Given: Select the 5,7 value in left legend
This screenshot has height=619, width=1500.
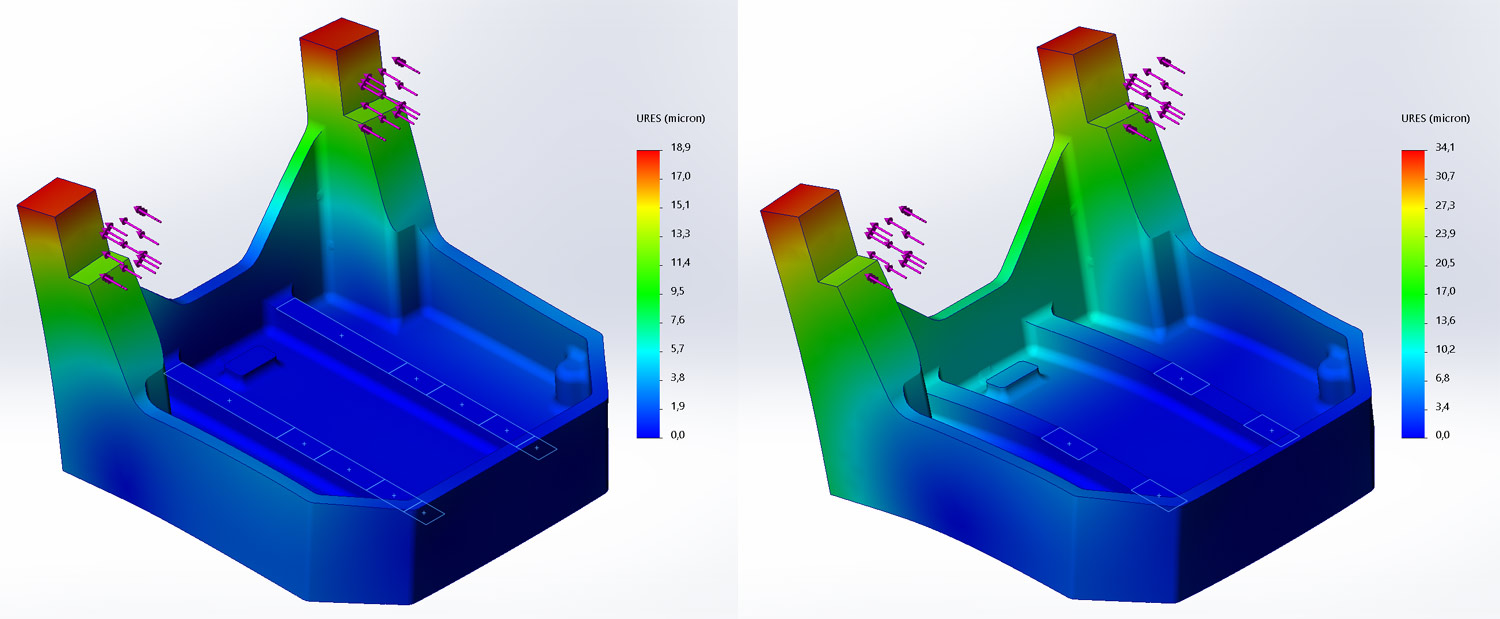Looking at the screenshot, I should coord(679,349).
